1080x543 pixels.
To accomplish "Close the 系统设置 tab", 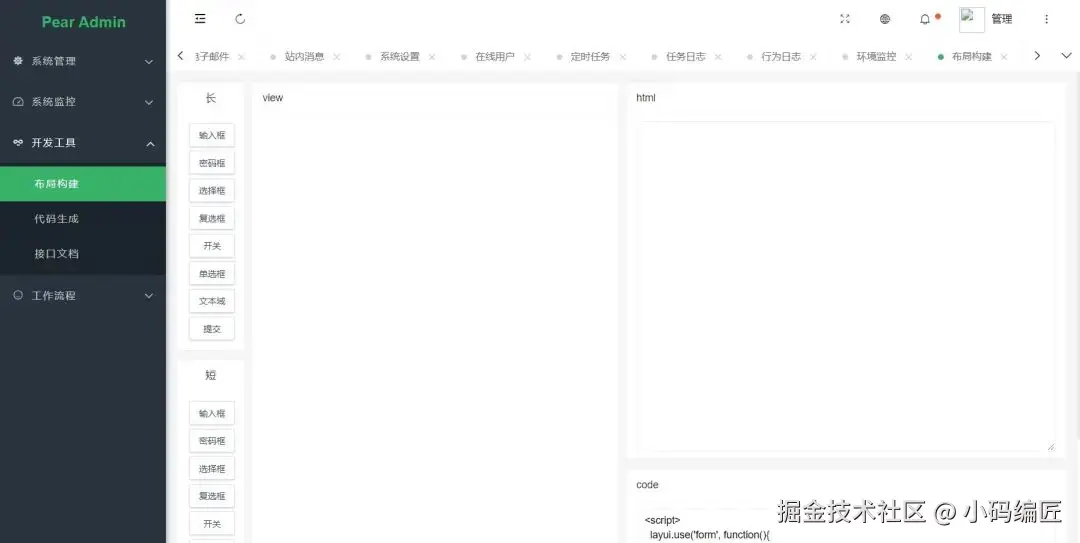I will [x=432, y=57].
